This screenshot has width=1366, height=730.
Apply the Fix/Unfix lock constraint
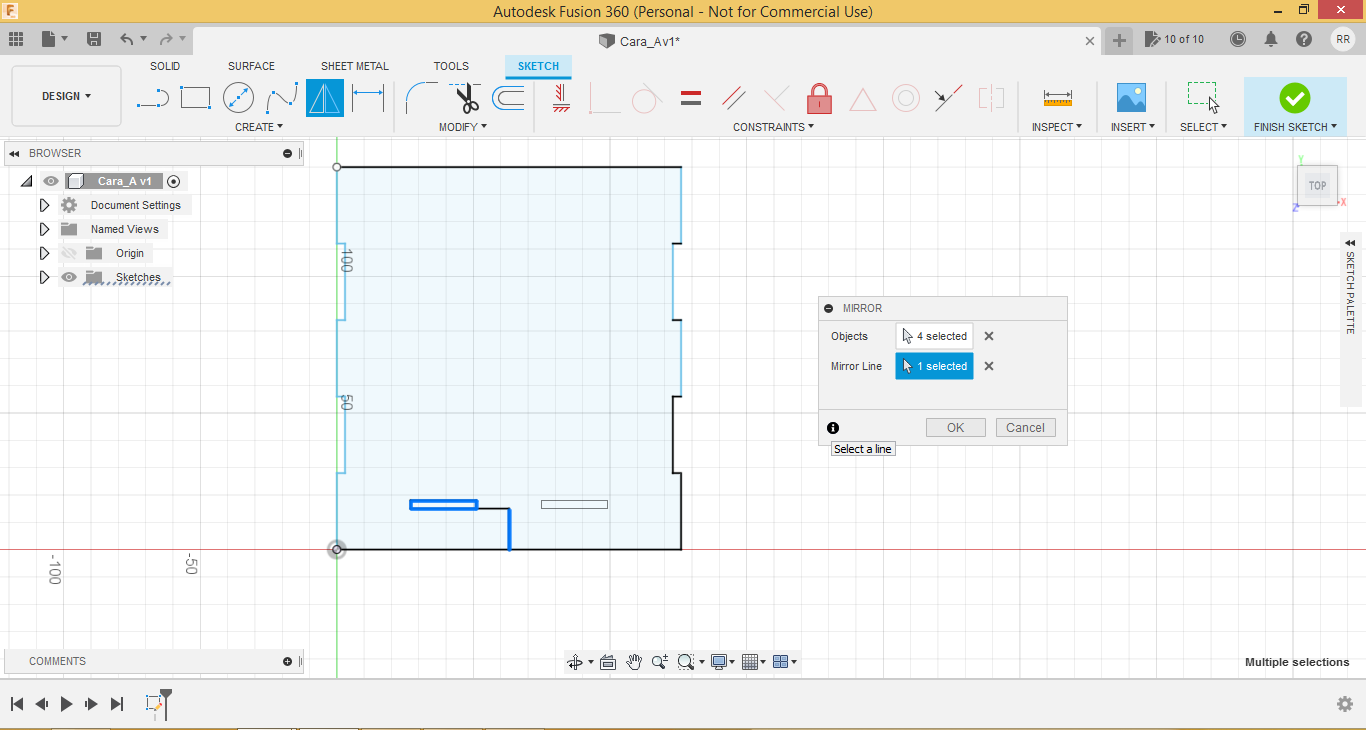point(820,98)
